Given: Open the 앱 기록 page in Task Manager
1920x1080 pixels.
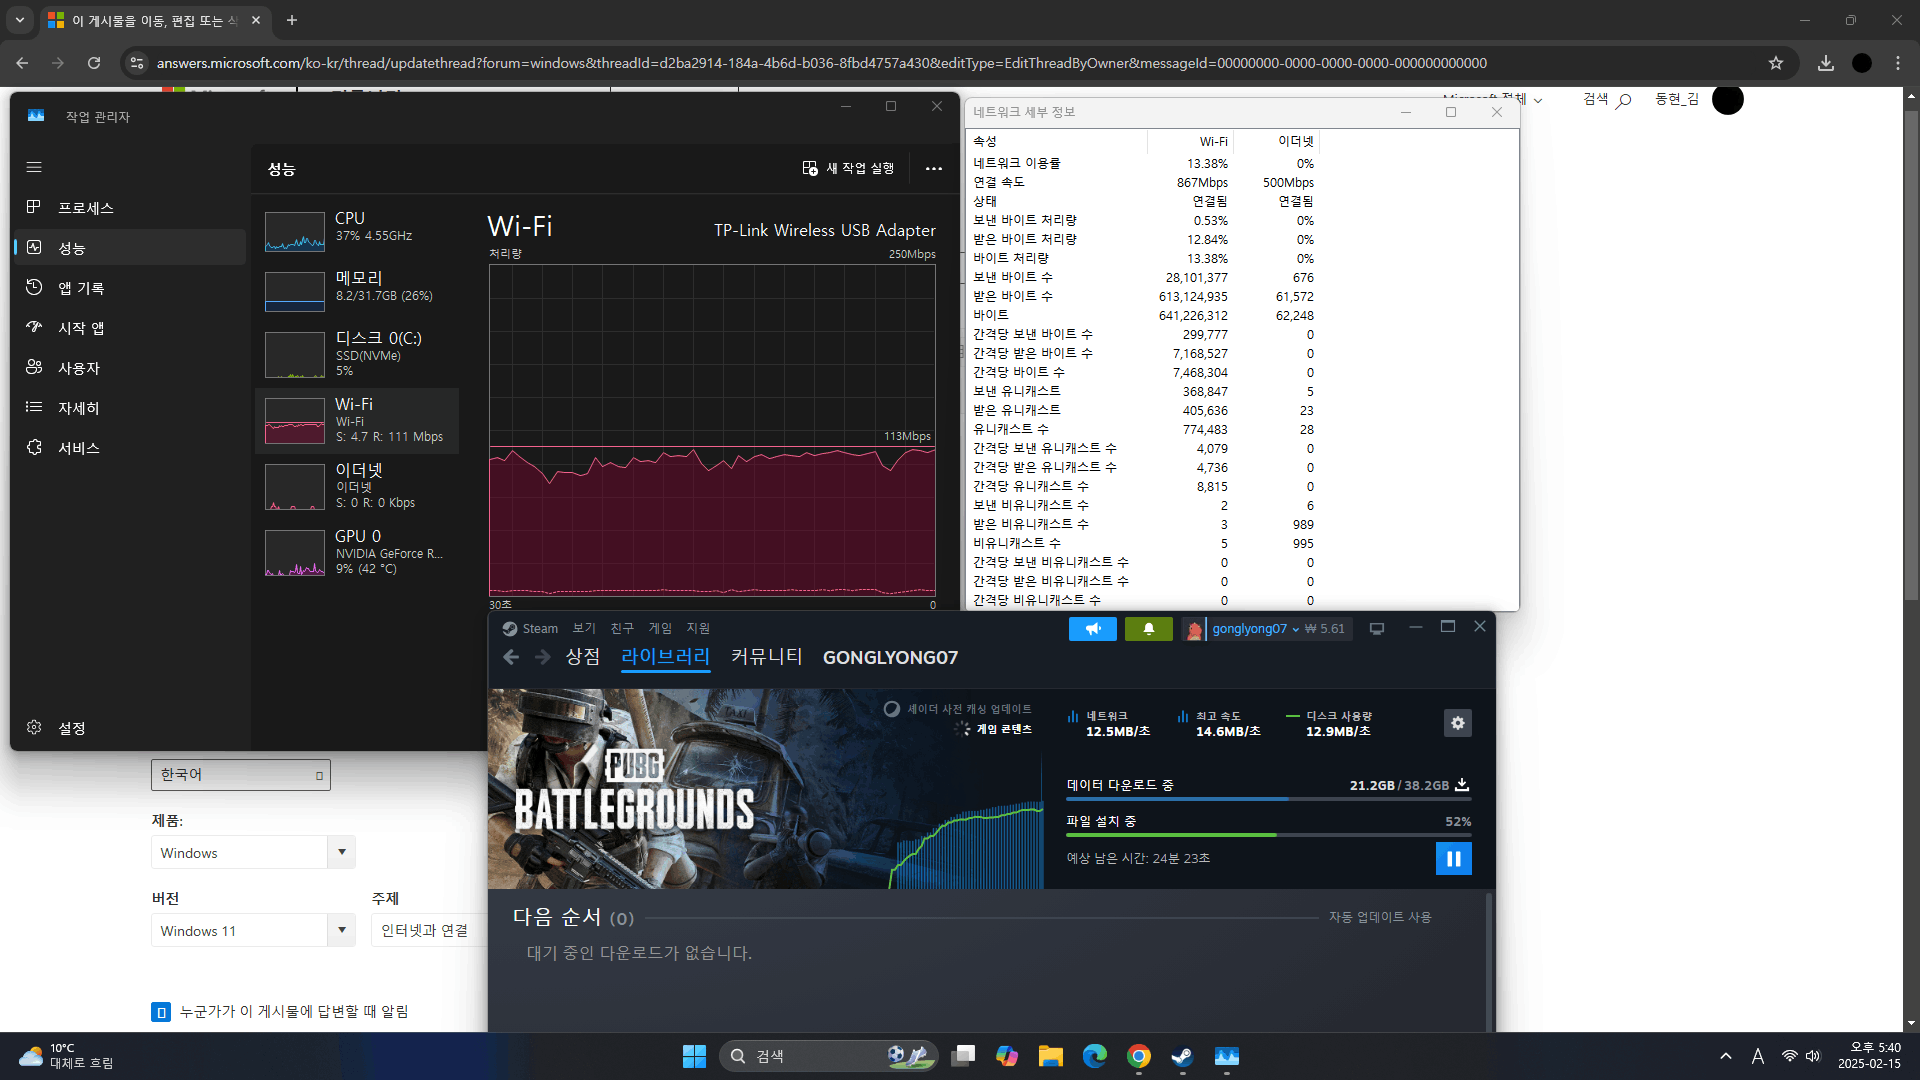Looking at the screenshot, I should click(81, 288).
